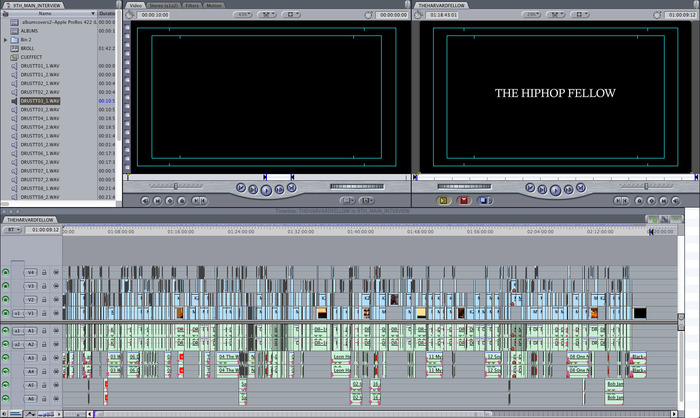Toggle Auto Select on track V2
The width and height of the screenshot is (700, 418).
coord(56,300)
